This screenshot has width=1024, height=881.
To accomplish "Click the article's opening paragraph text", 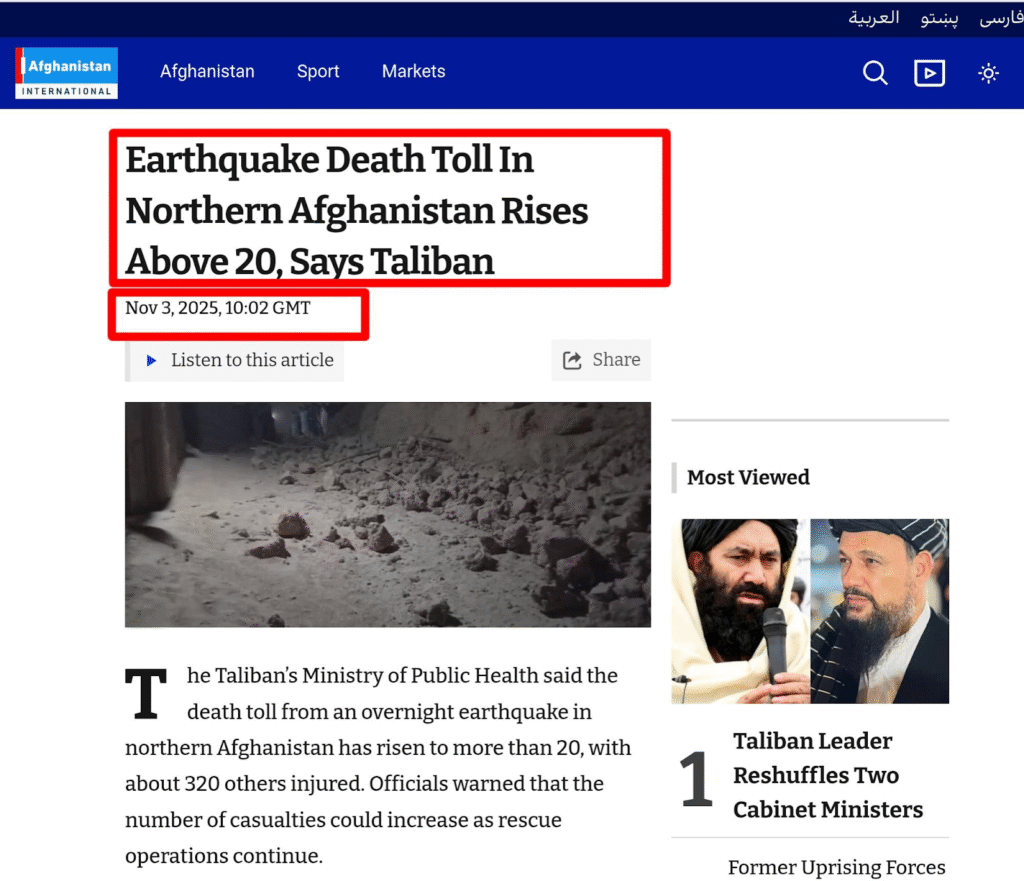I will pos(380,766).
